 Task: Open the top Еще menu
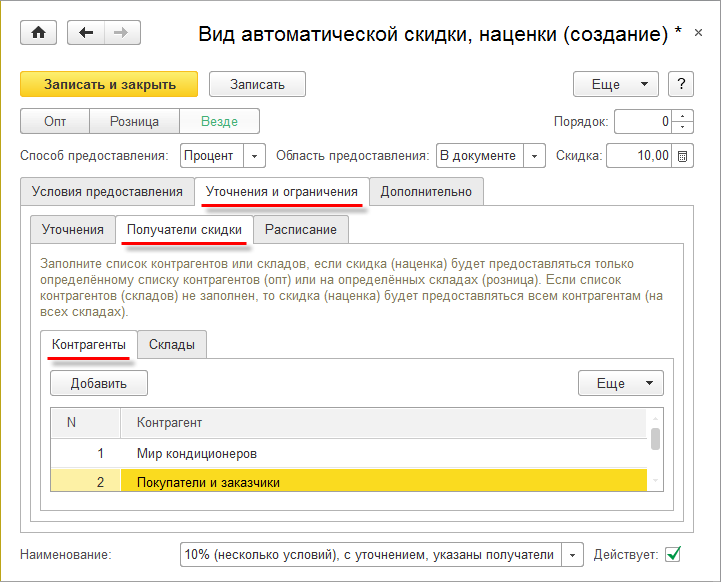(615, 84)
